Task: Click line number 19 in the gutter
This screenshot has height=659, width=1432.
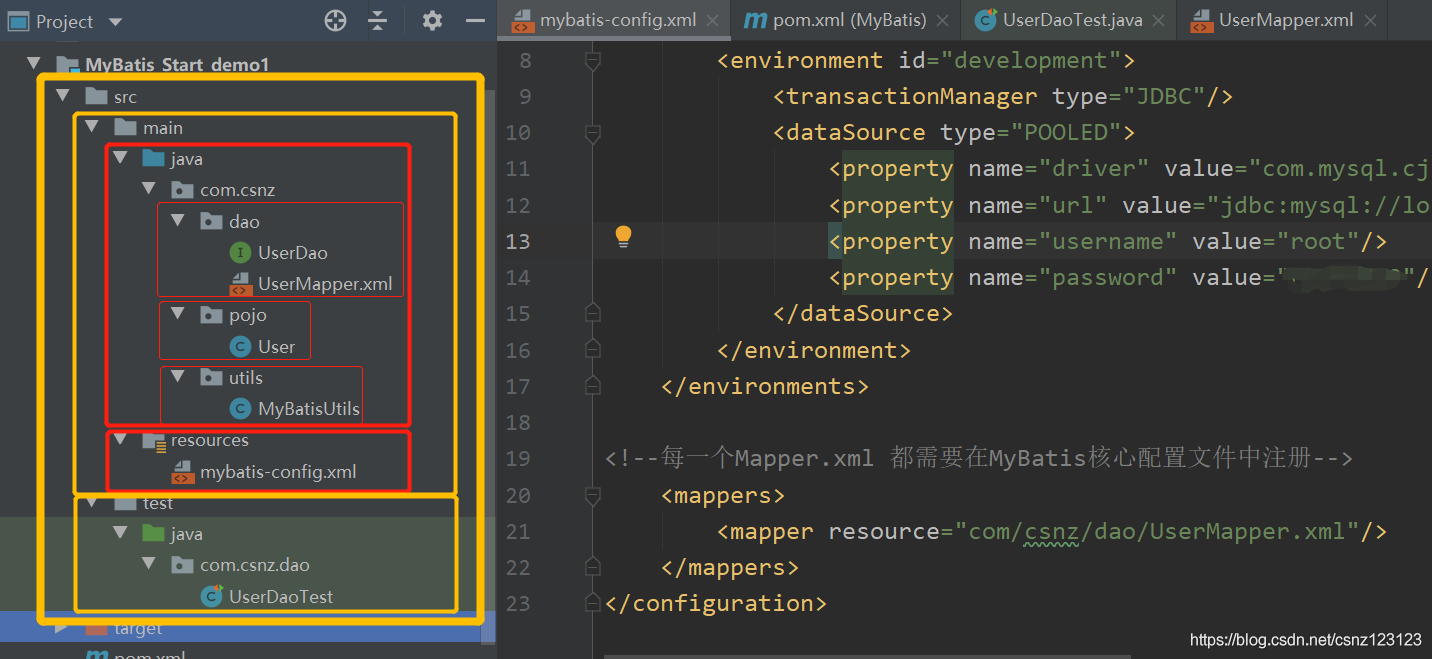Action: click(x=518, y=459)
